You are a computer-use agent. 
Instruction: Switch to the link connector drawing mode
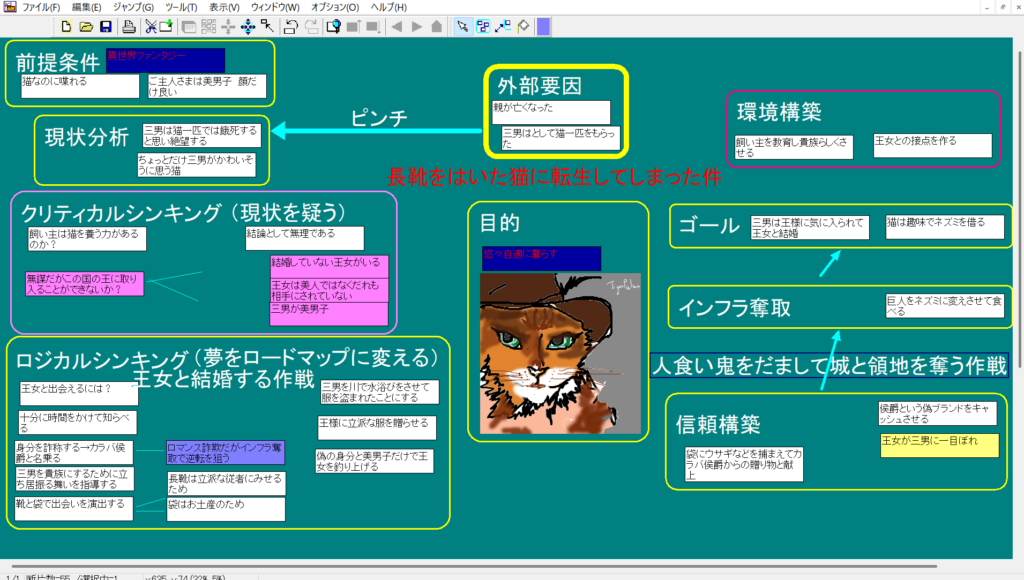[503, 26]
